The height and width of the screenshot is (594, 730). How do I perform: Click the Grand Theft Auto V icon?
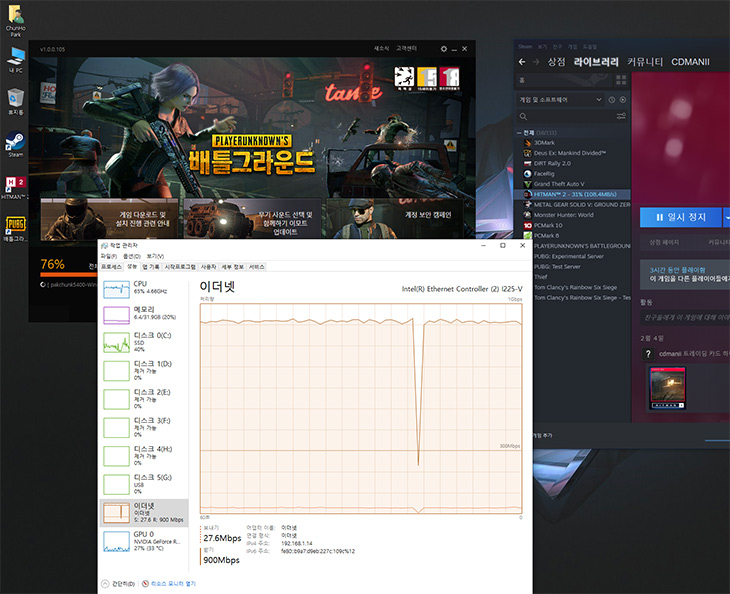pyautogui.click(x=527, y=184)
